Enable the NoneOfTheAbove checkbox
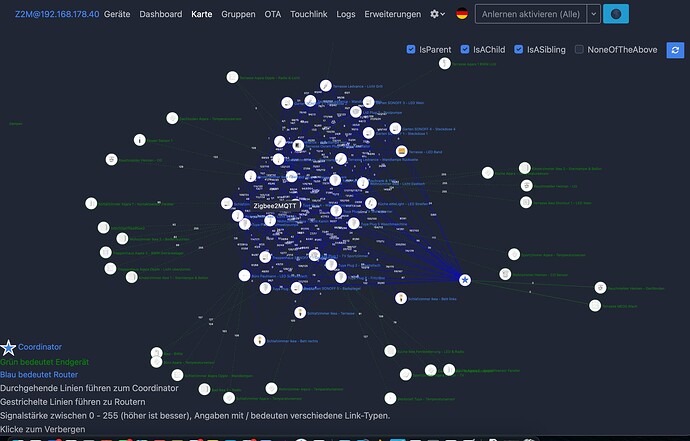Screen dimensions: 690x441 click(x=579, y=49)
